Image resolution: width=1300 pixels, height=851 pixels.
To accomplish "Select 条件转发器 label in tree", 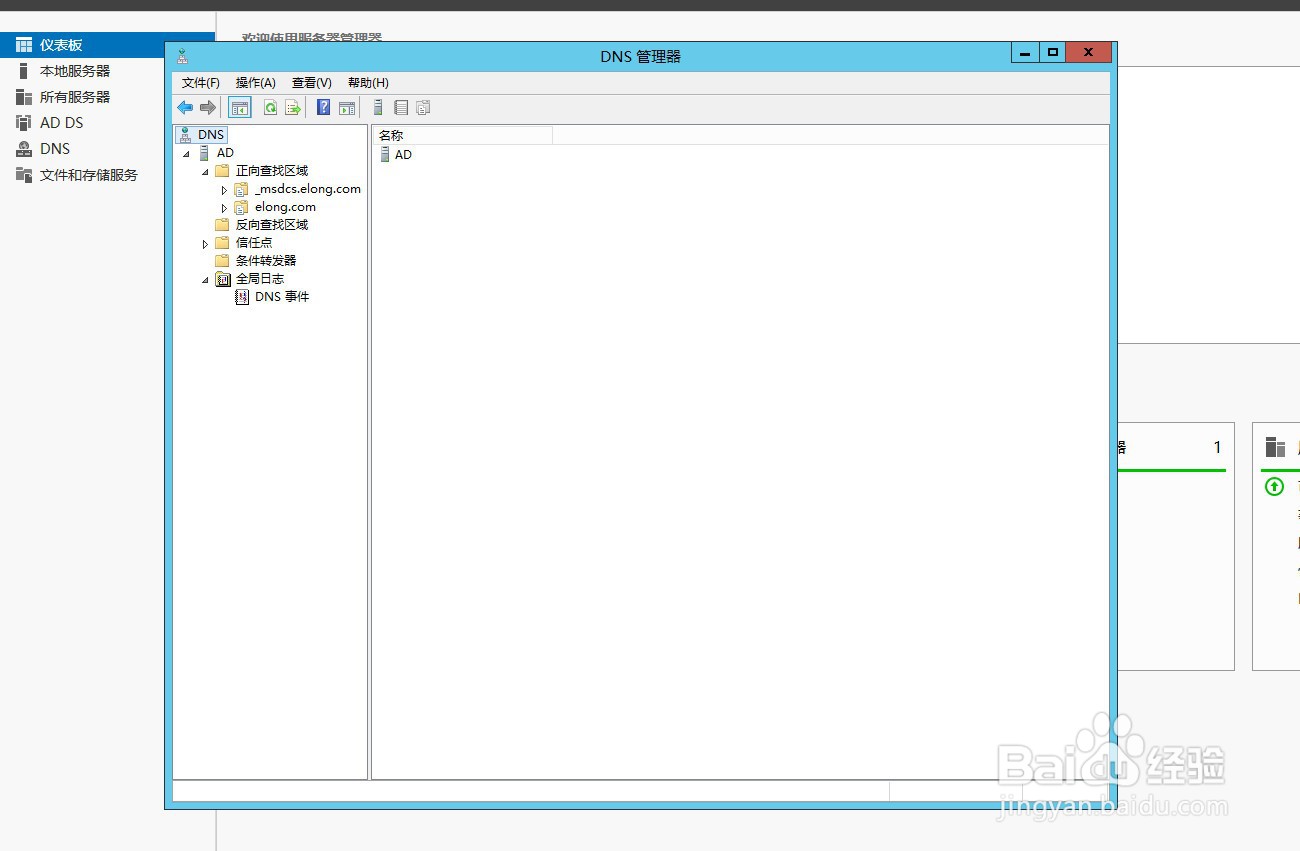I will pos(266,261).
